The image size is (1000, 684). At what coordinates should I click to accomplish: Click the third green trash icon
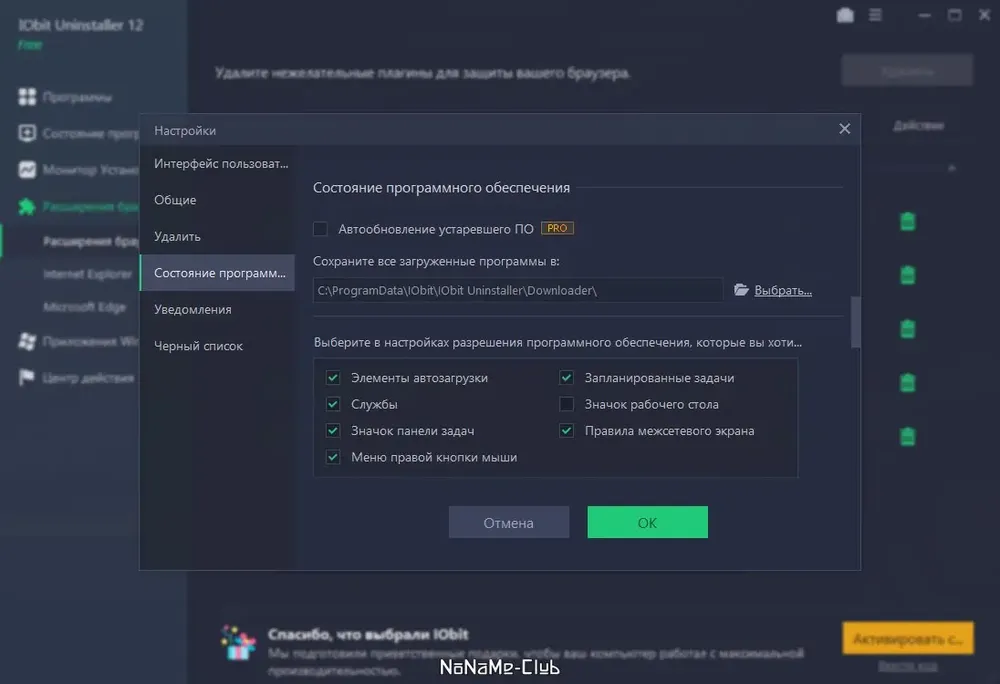[908, 329]
